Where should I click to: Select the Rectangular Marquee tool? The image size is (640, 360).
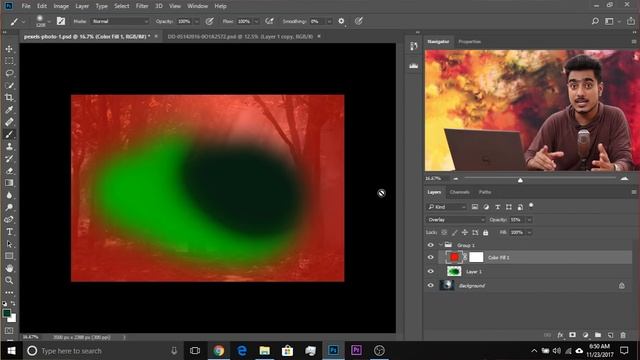click(x=9, y=61)
